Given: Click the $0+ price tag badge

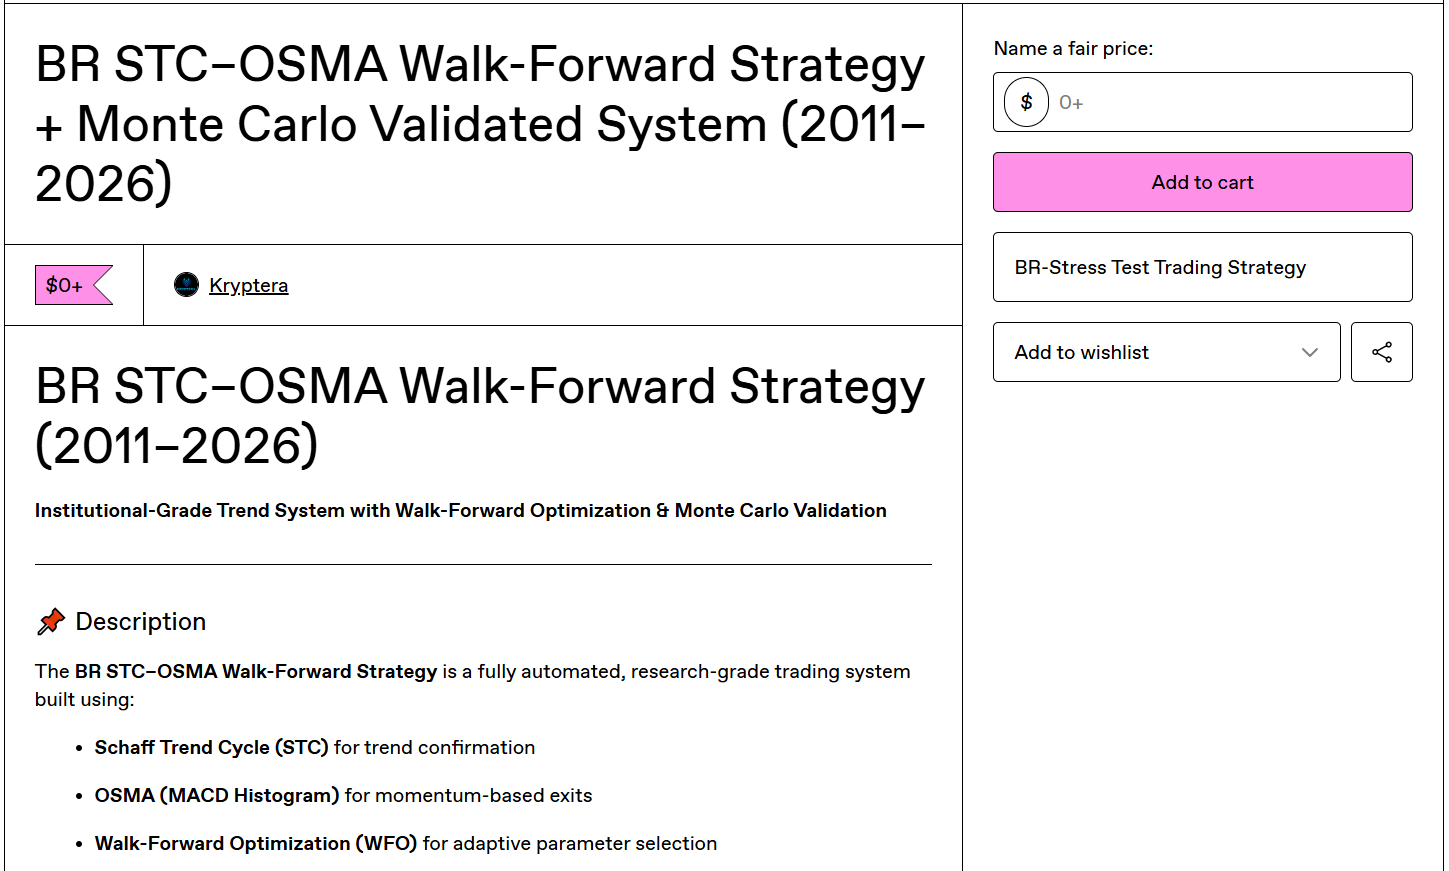Looking at the screenshot, I should pos(74,285).
